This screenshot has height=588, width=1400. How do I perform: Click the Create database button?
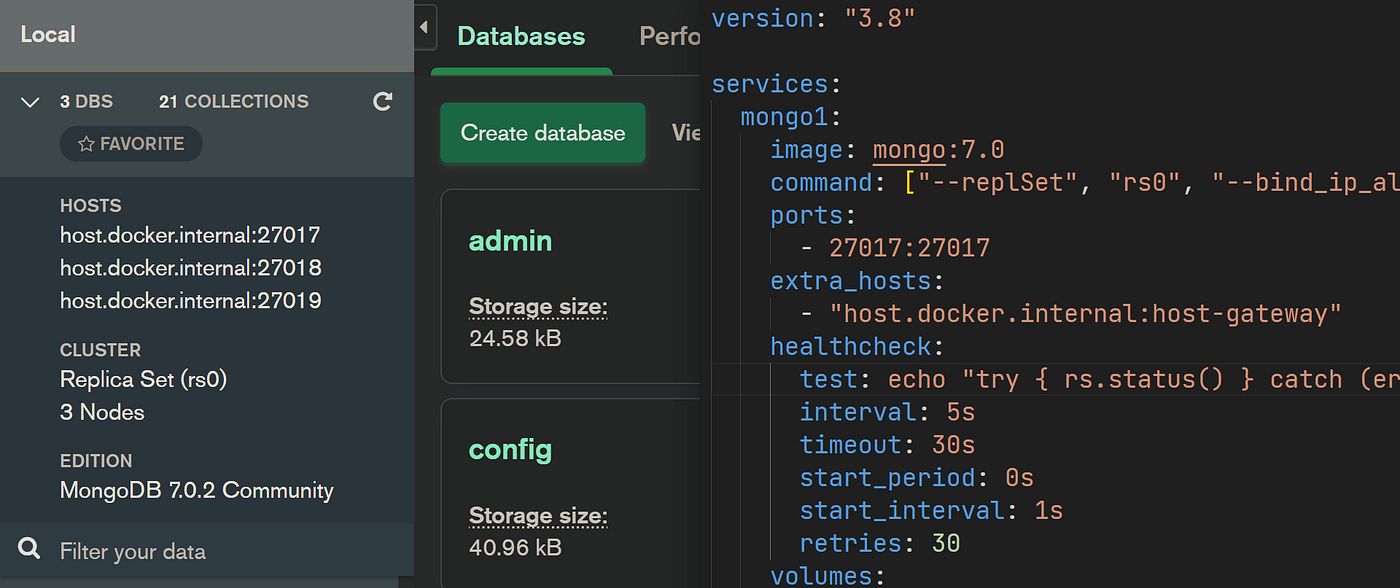point(542,132)
